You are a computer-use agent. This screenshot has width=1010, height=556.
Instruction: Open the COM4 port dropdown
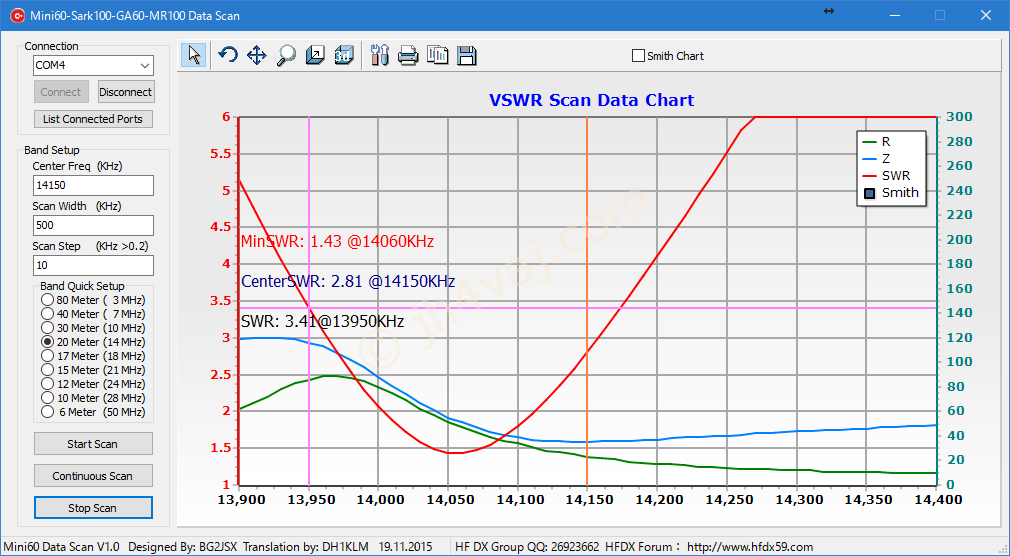pyautogui.click(x=144, y=65)
